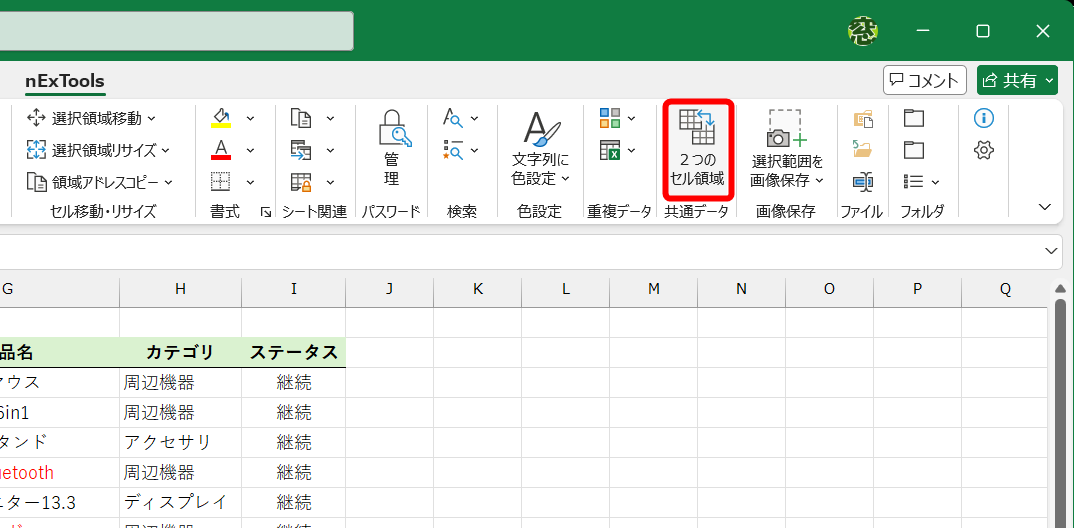Open the 選択領域リサイズ menu
1074x528 pixels.
tap(98, 150)
